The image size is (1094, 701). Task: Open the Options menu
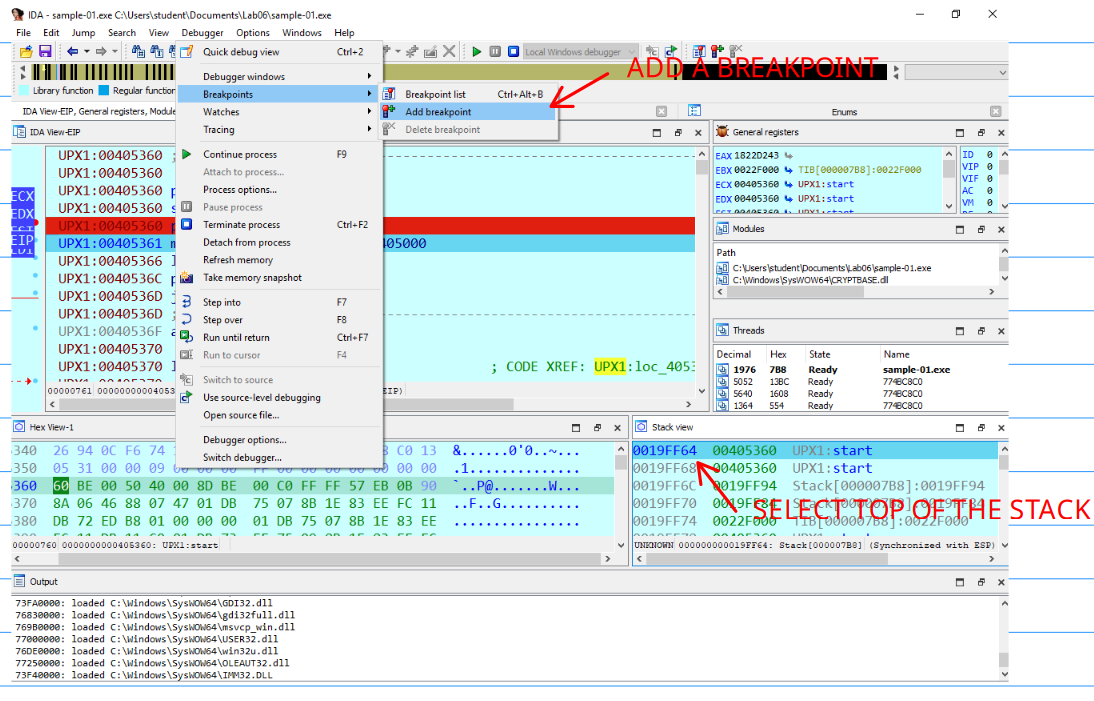tap(253, 33)
